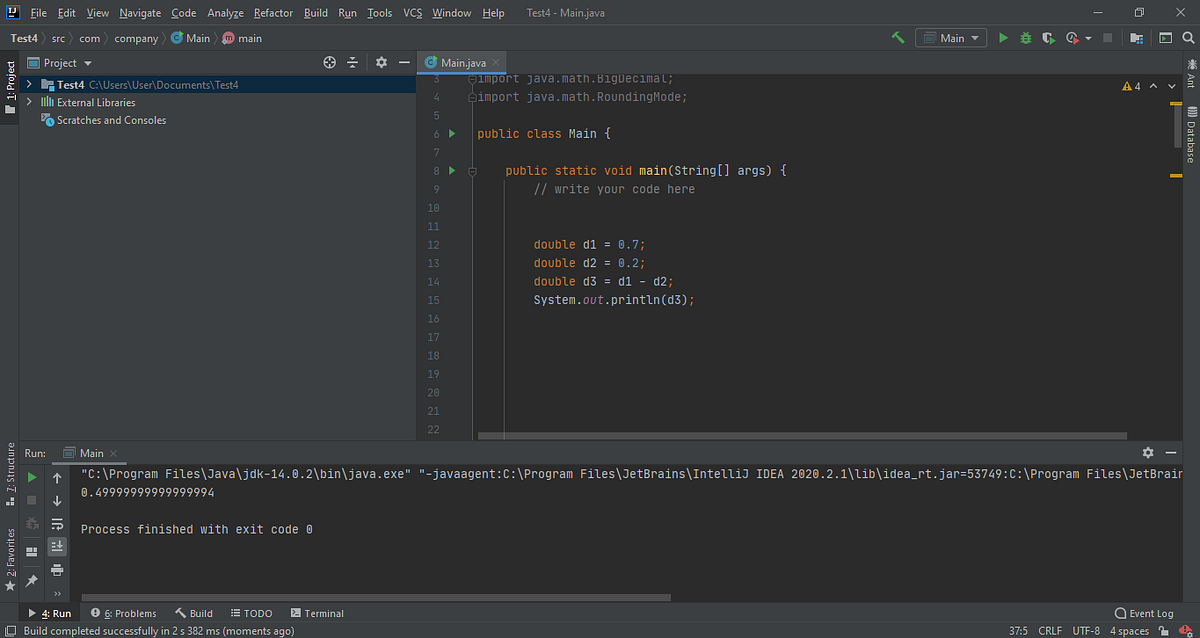The width and height of the screenshot is (1200, 638).
Task: Go to previous highlighted problem arrow
Action: 1154,86
